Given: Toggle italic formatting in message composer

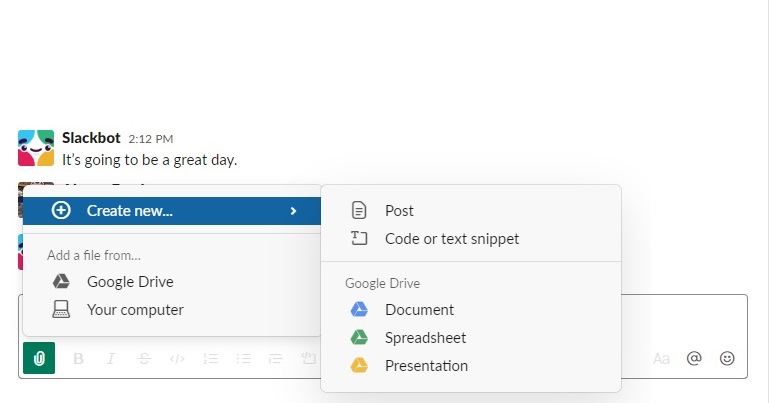Looking at the screenshot, I should [111, 359].
